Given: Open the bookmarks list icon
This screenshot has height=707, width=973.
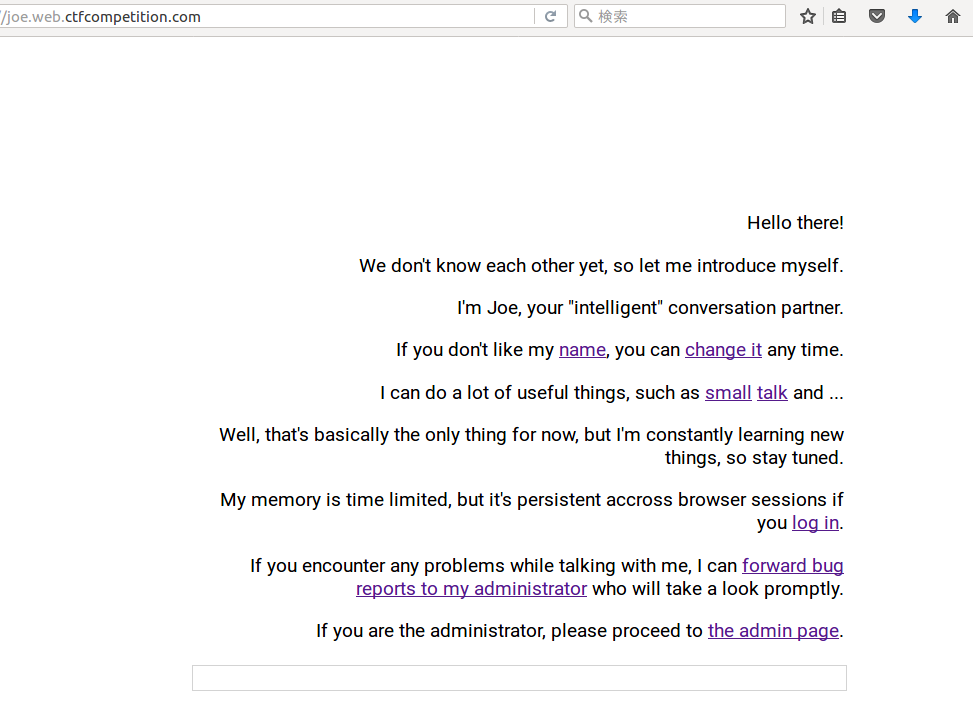Looking at the screenshot, I should [839, 17].
